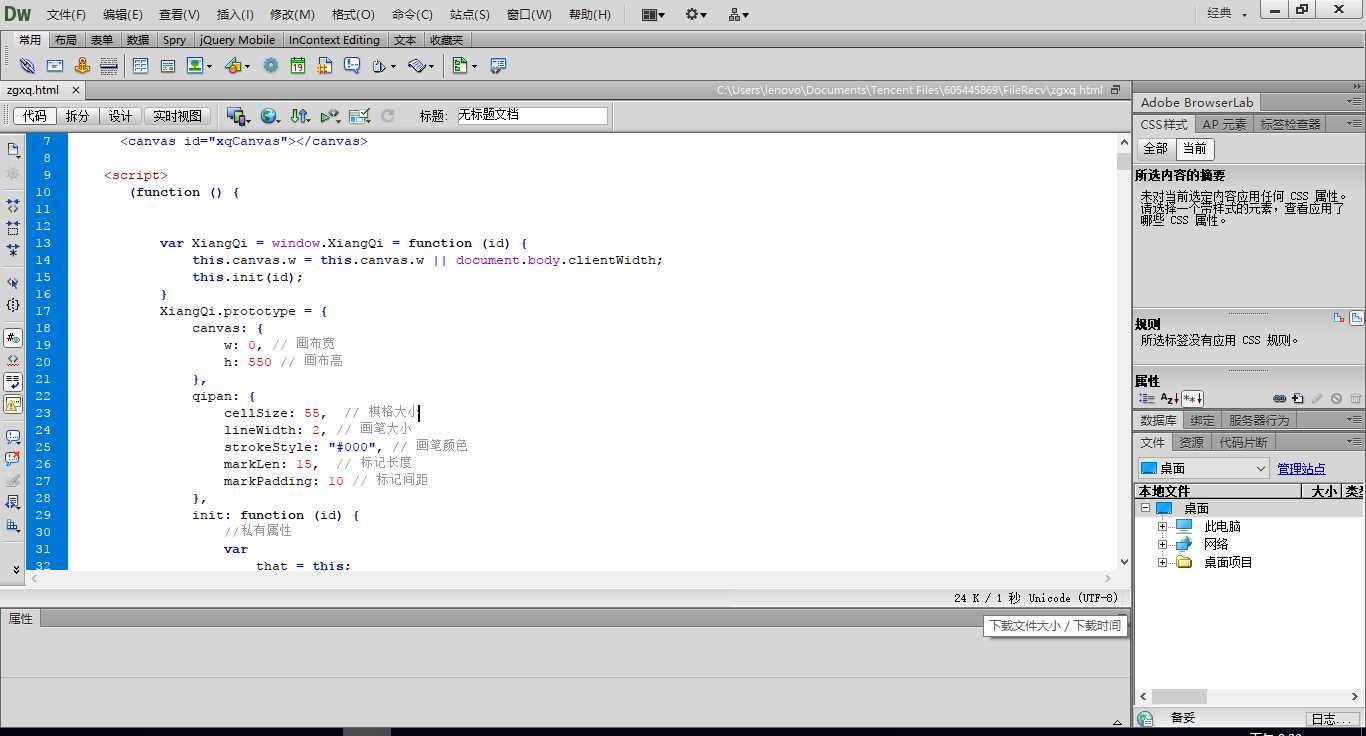Toggle highlight invalid code button
Image resolution: width=1366 pixels, height=736 pixels.
(13, 360)
